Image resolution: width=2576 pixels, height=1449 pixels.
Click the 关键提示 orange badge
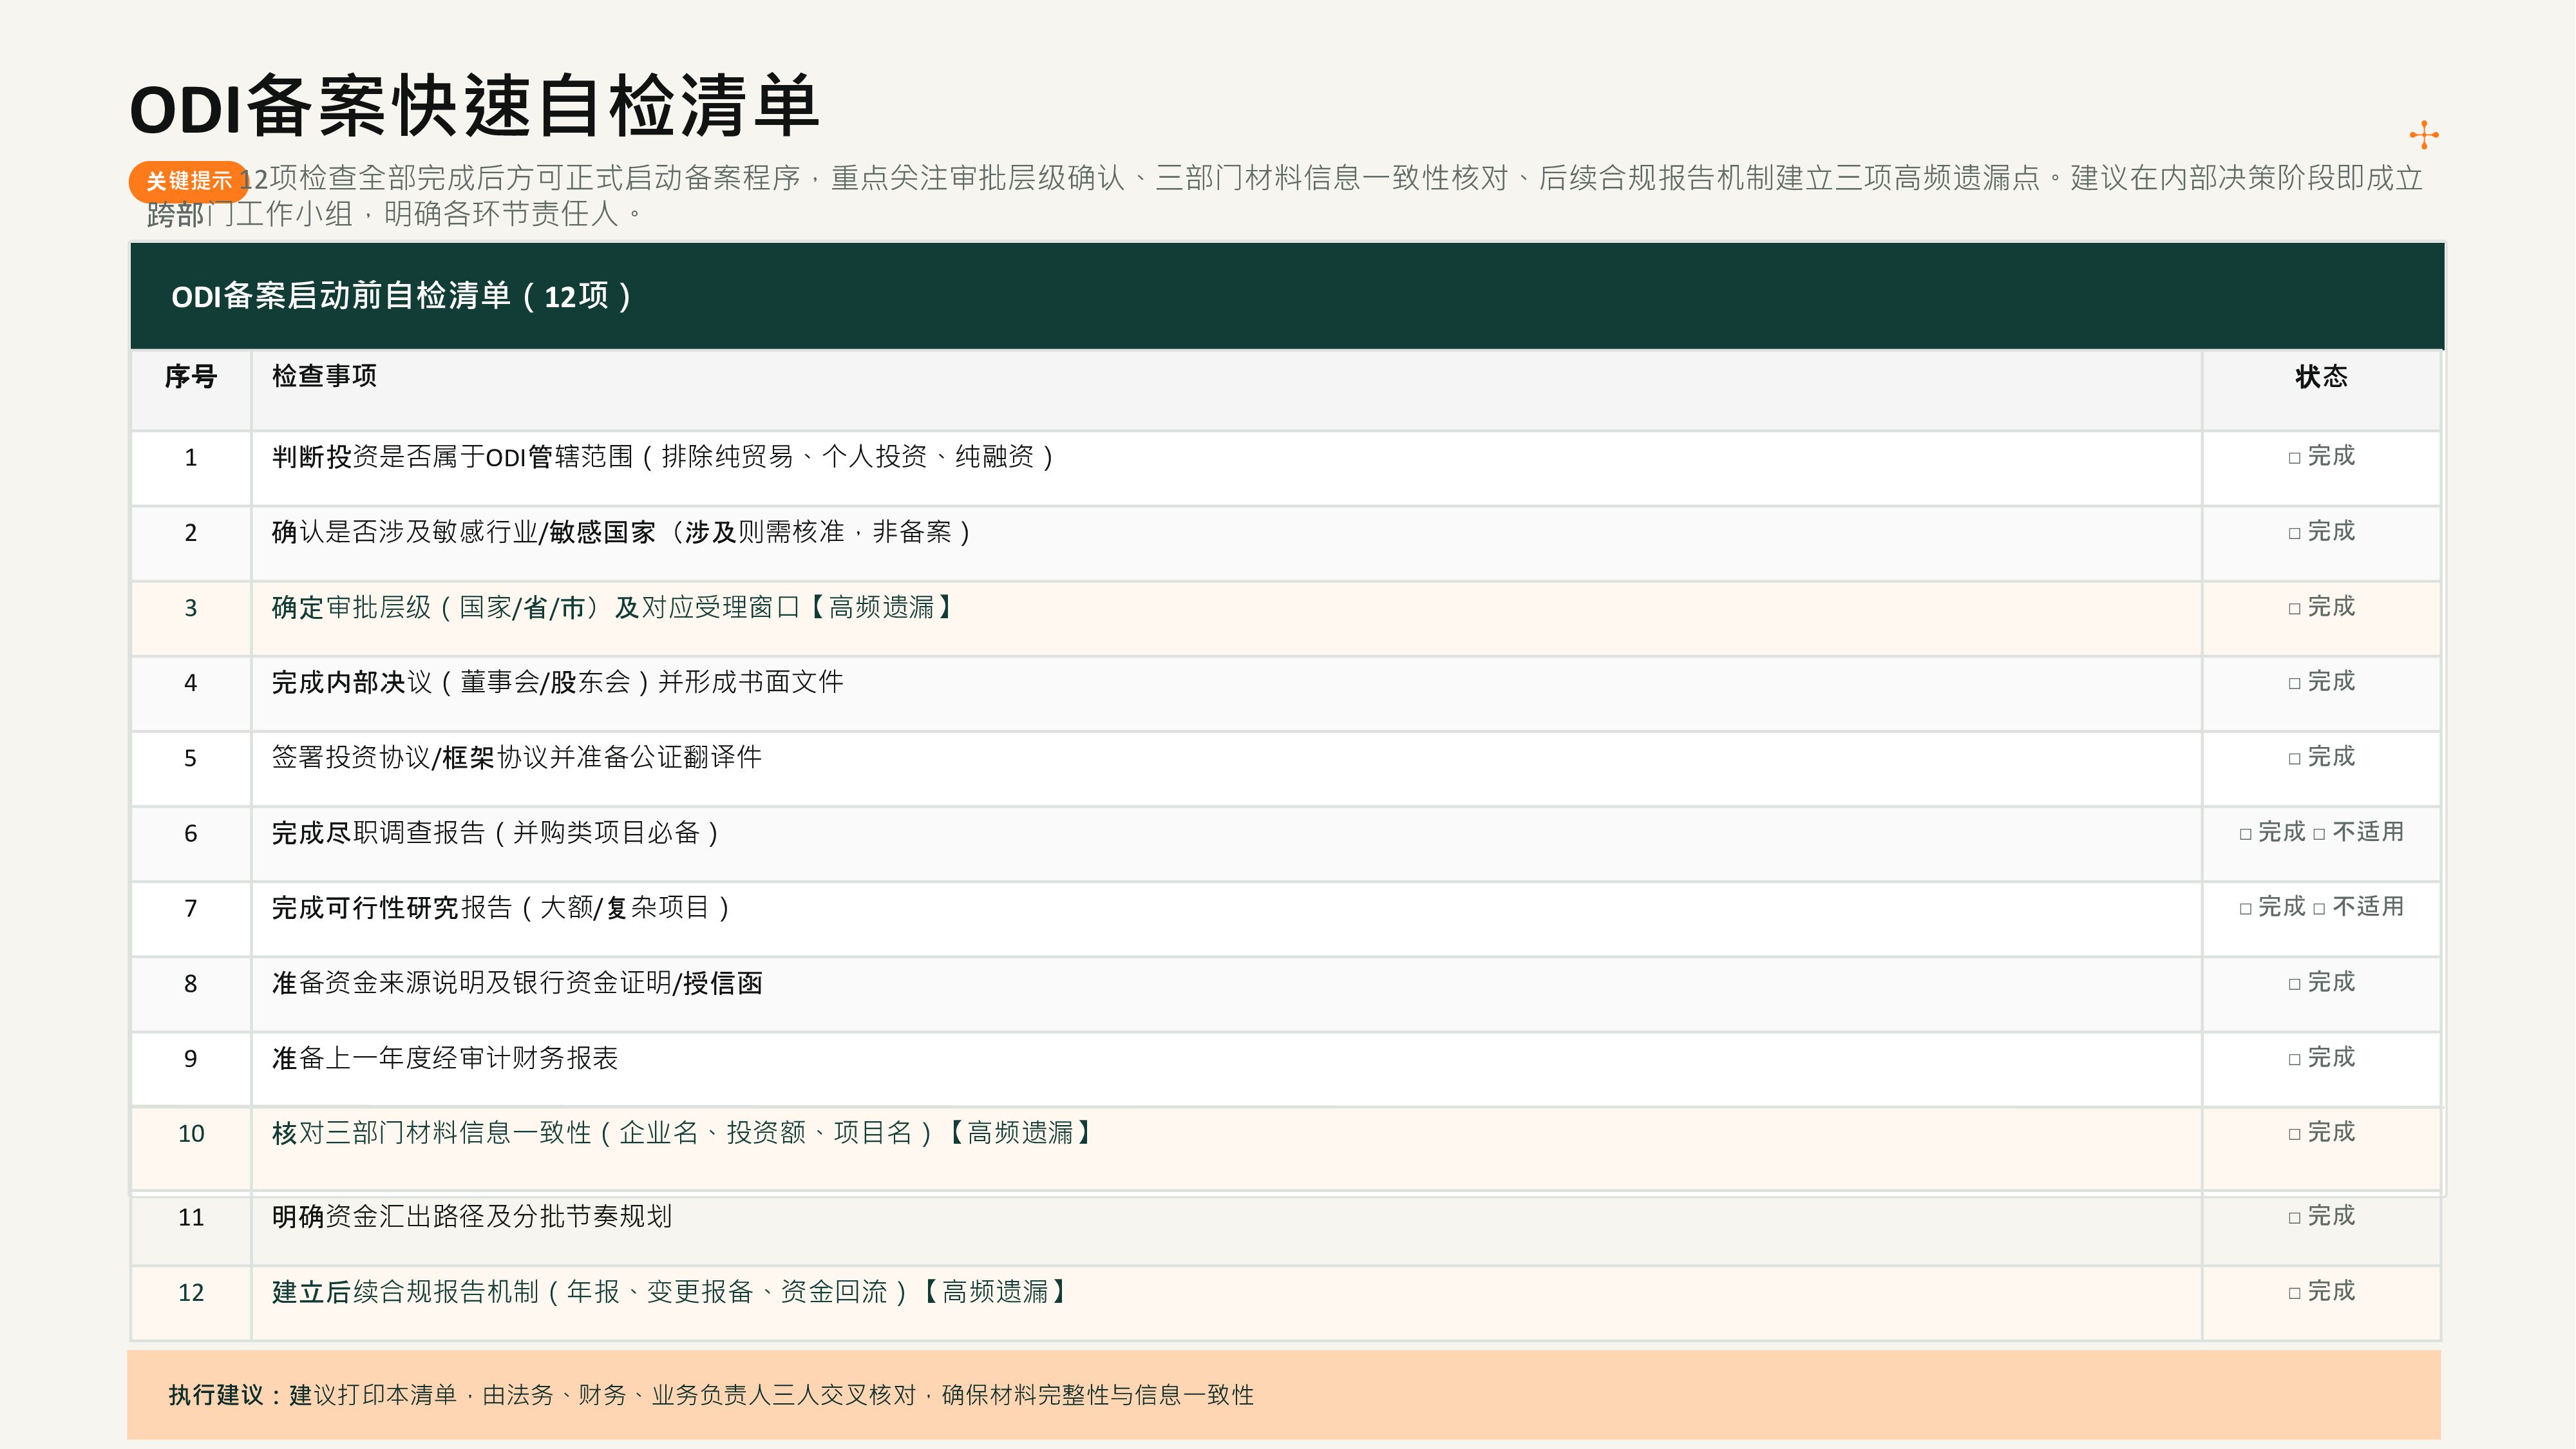(188, 181)
